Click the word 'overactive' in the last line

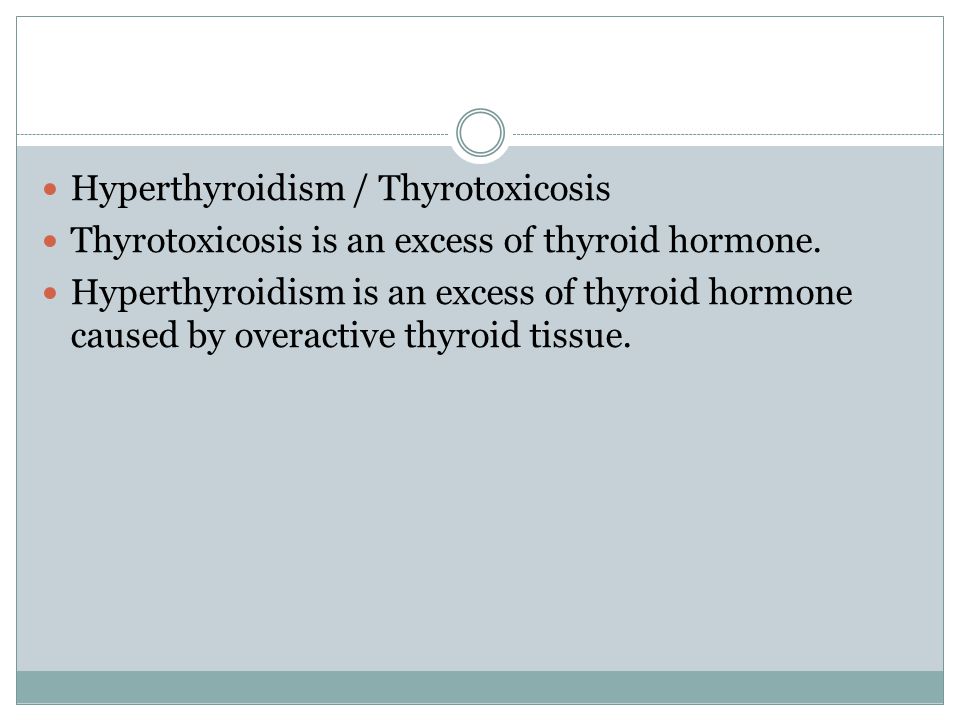(x=315, y=336)
